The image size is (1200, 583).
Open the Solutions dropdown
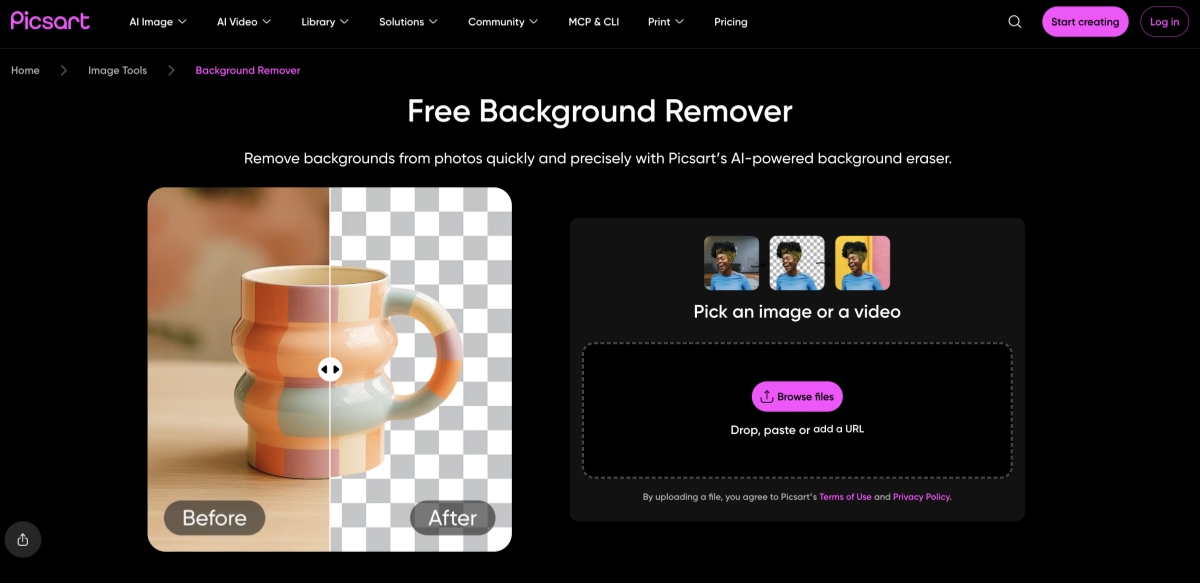[408, 22]
